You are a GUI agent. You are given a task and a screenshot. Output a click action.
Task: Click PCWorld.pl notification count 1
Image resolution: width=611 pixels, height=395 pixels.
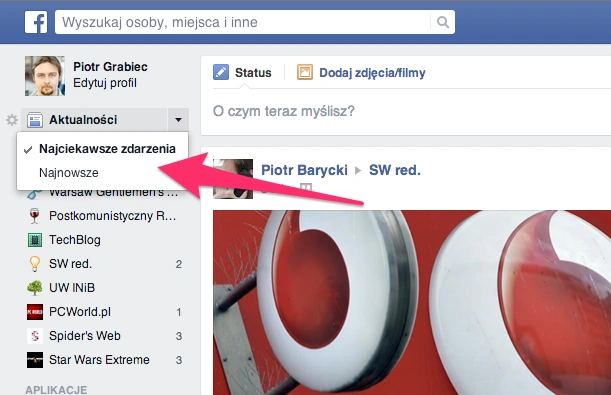pos(178,312)
